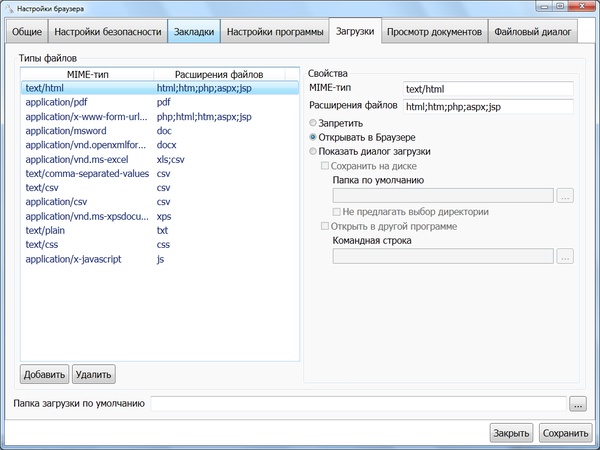Click the Сохранить button

(x=565, y=433)
